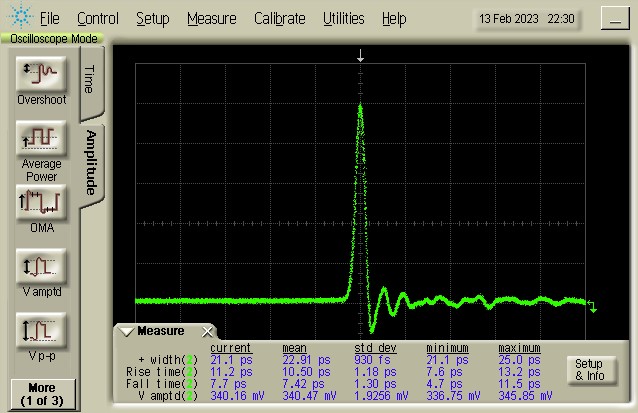Screen dimensions: 638x413
Task: Close the Measure results panel
Action: (207, 332)
